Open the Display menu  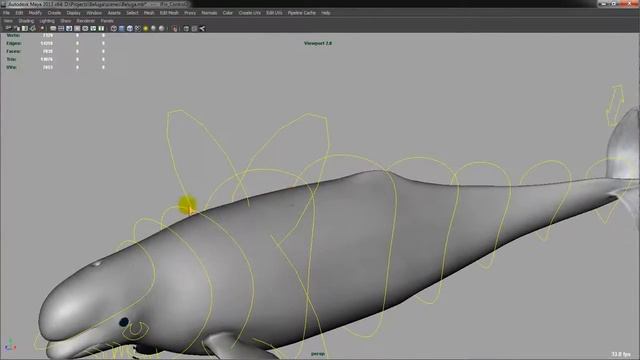tap(73, 13)
